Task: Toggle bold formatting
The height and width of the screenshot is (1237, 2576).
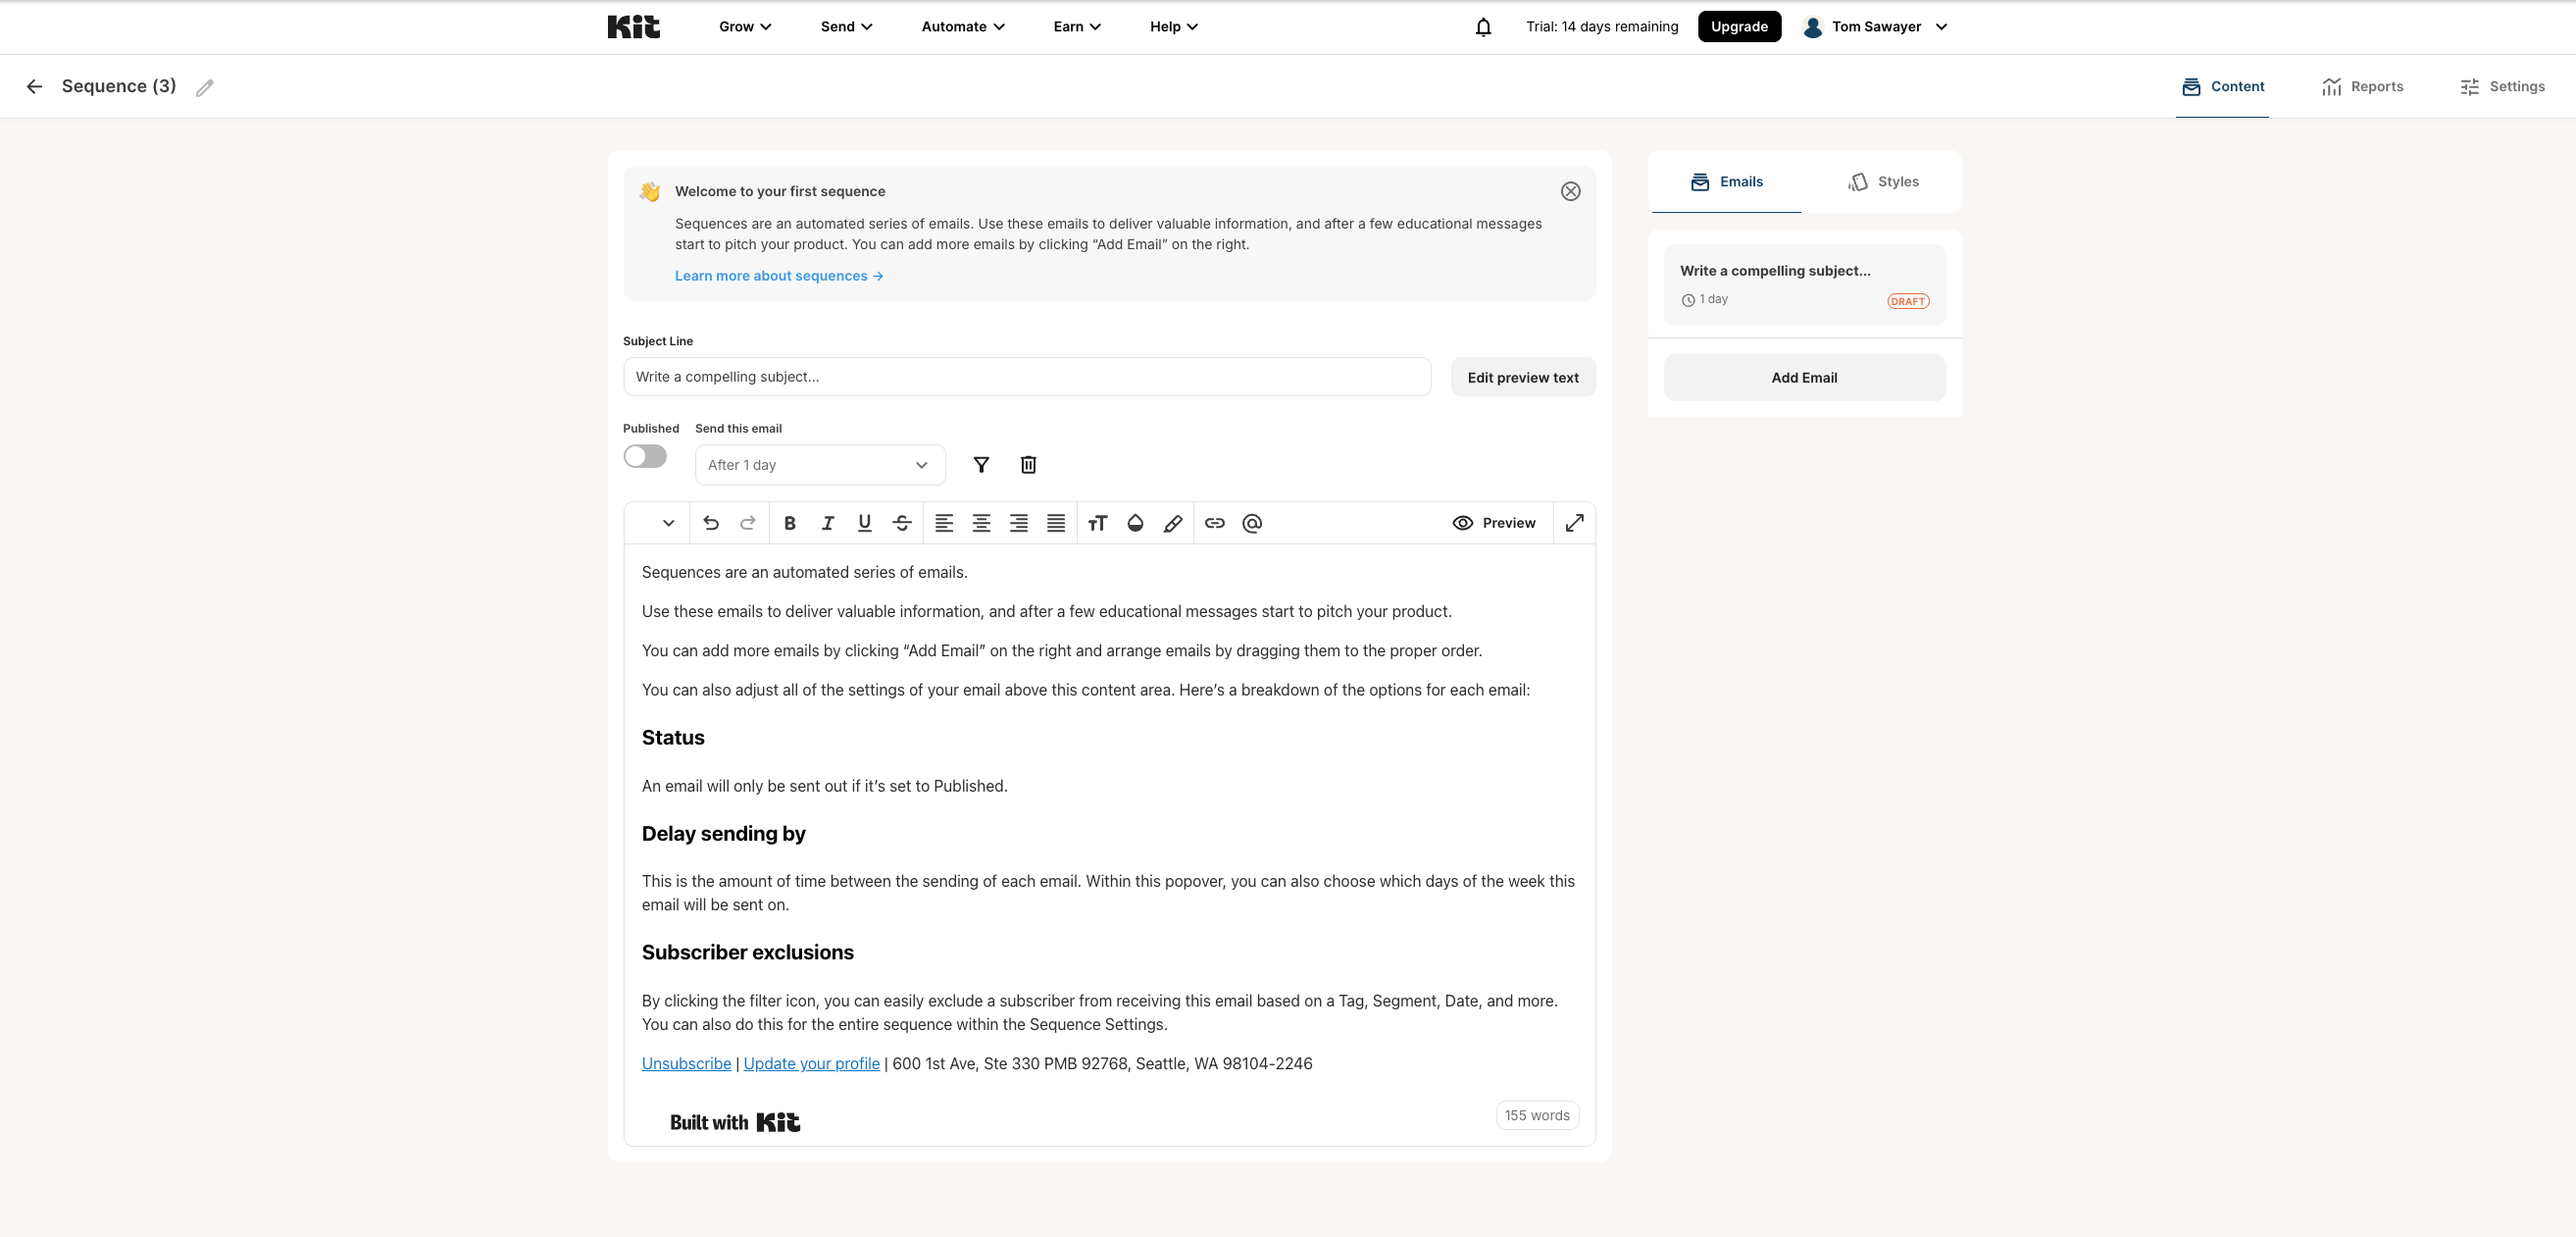Action: coord(790,523)
